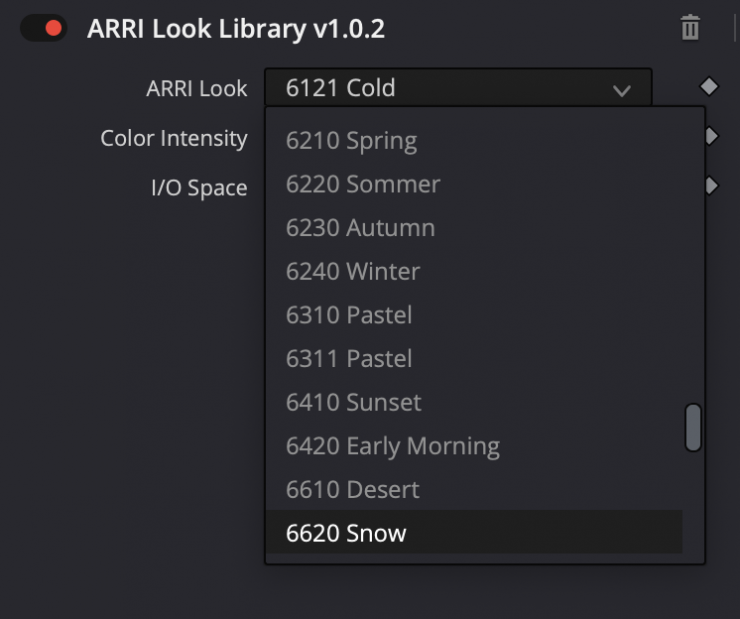This screenshot has width=740, height=619.
Task: Click the ARRI Look Library v1.0.2 title
Action: point(236,28)
